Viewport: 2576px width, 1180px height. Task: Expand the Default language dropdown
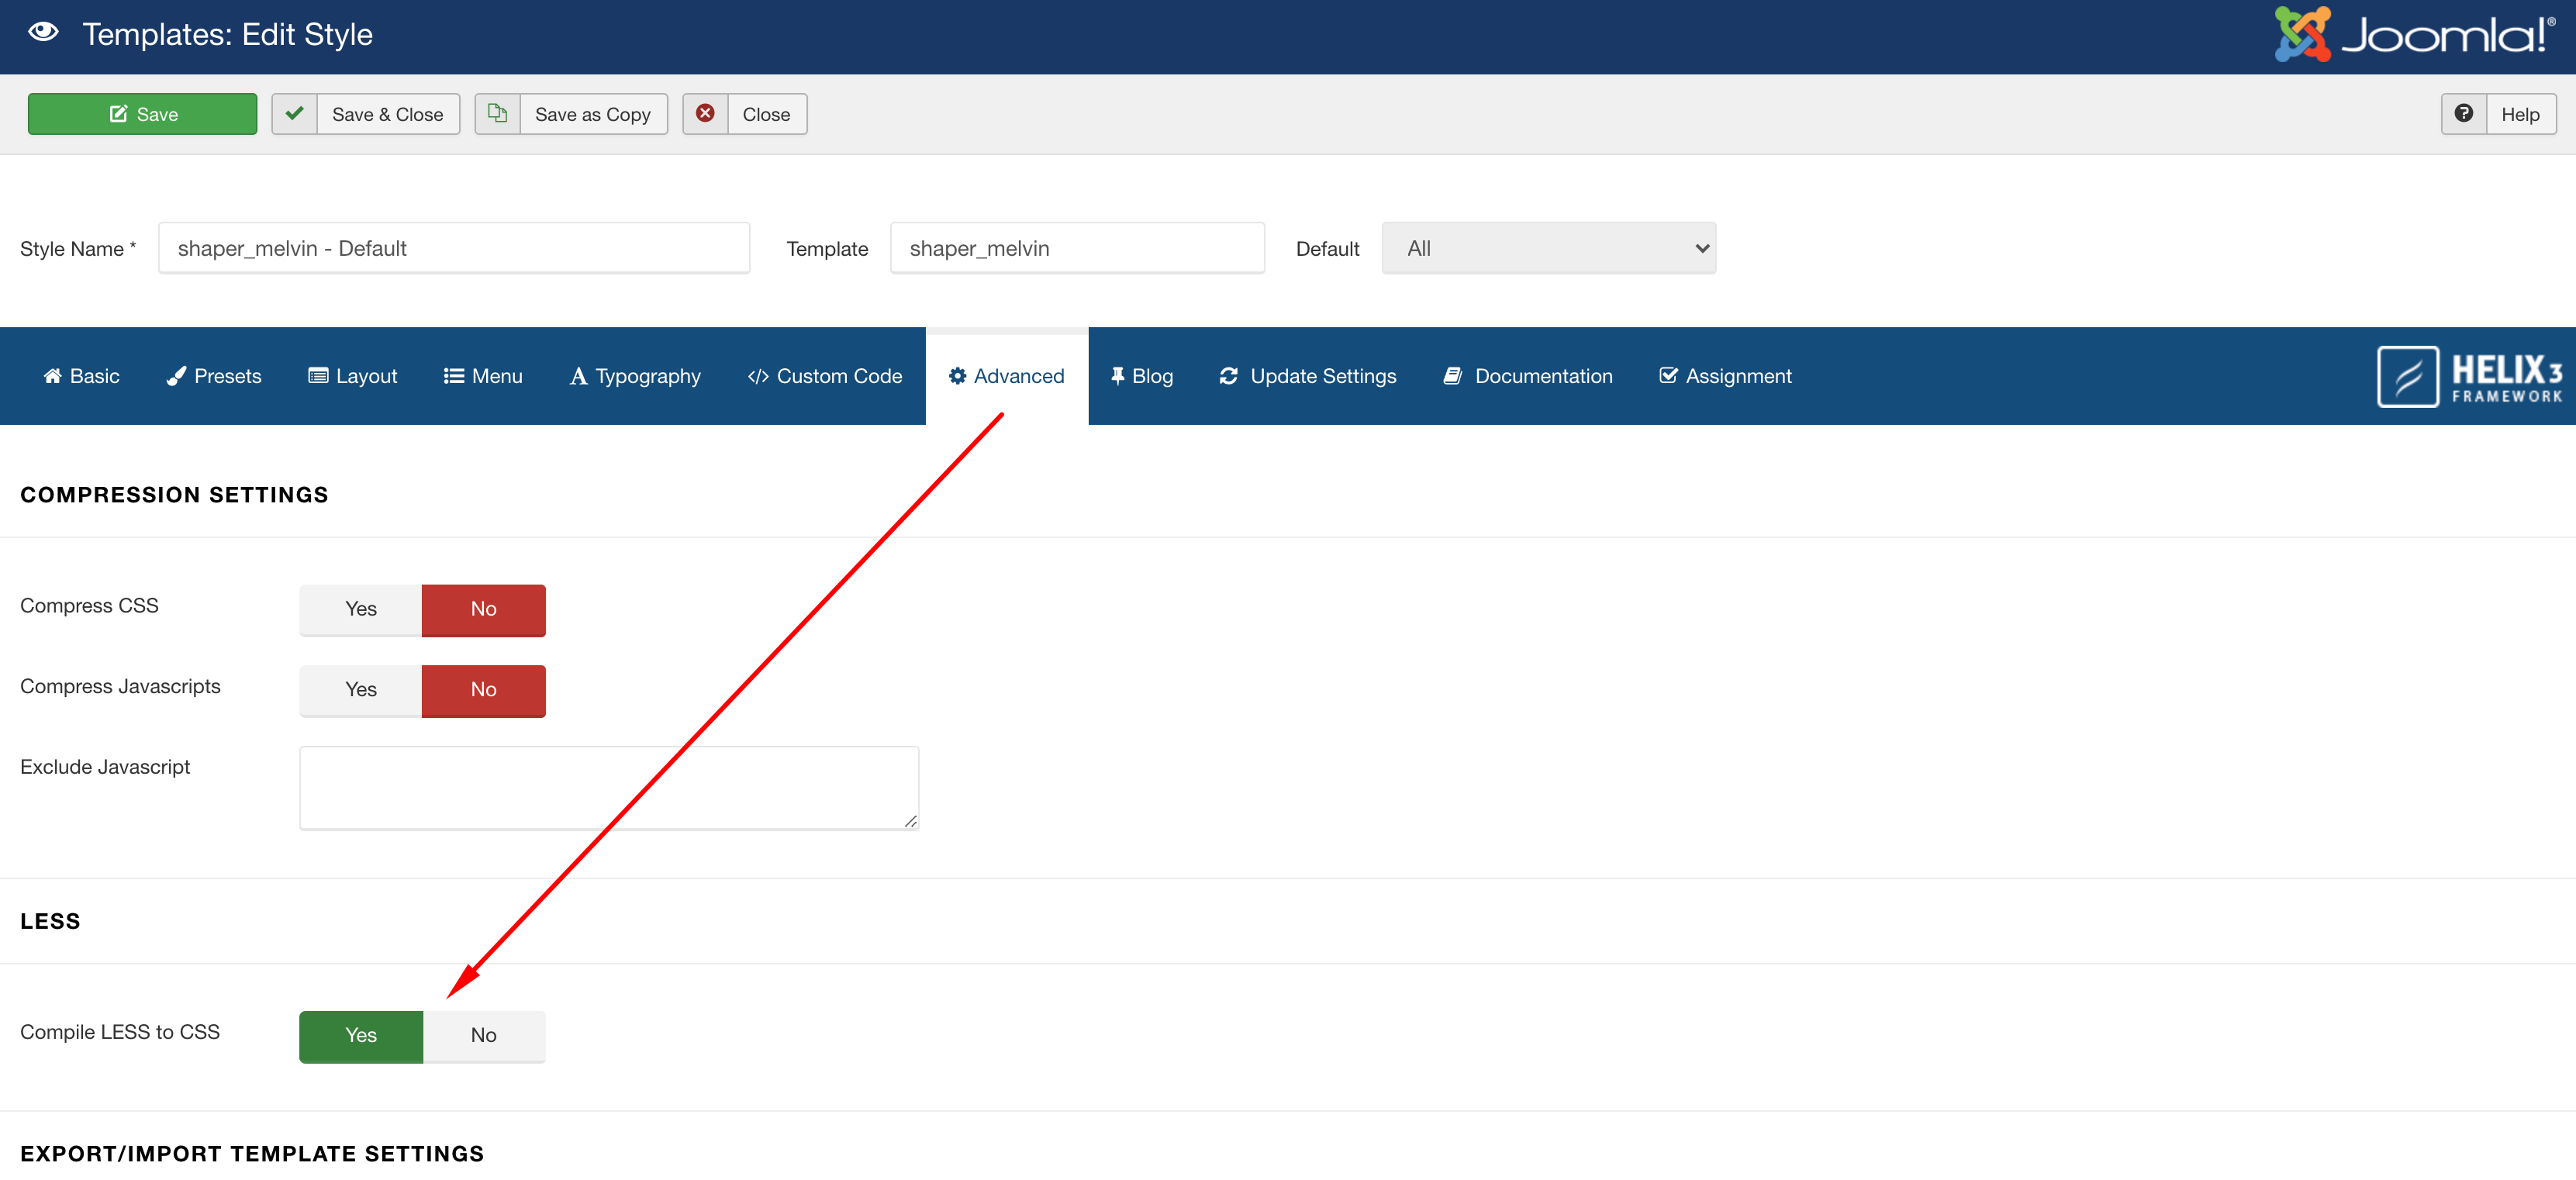pos(1548,249)
